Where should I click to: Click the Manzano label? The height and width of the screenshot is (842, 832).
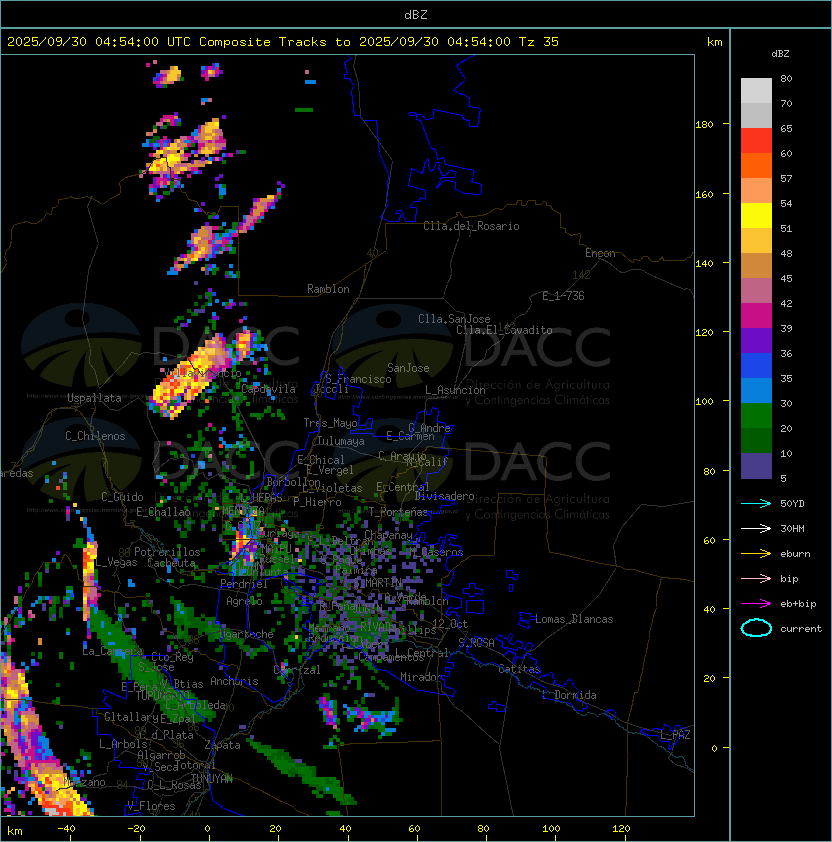(x=84, y=782)
